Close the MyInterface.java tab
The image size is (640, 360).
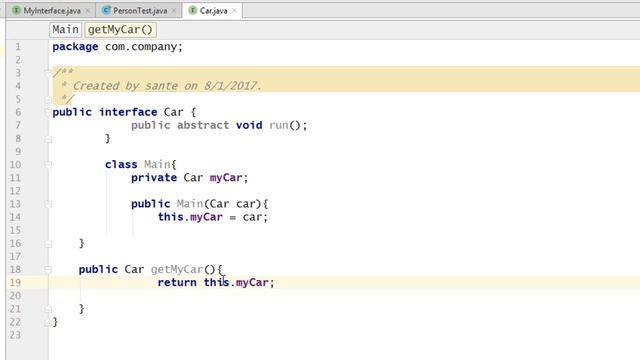(x=87, y=11)
